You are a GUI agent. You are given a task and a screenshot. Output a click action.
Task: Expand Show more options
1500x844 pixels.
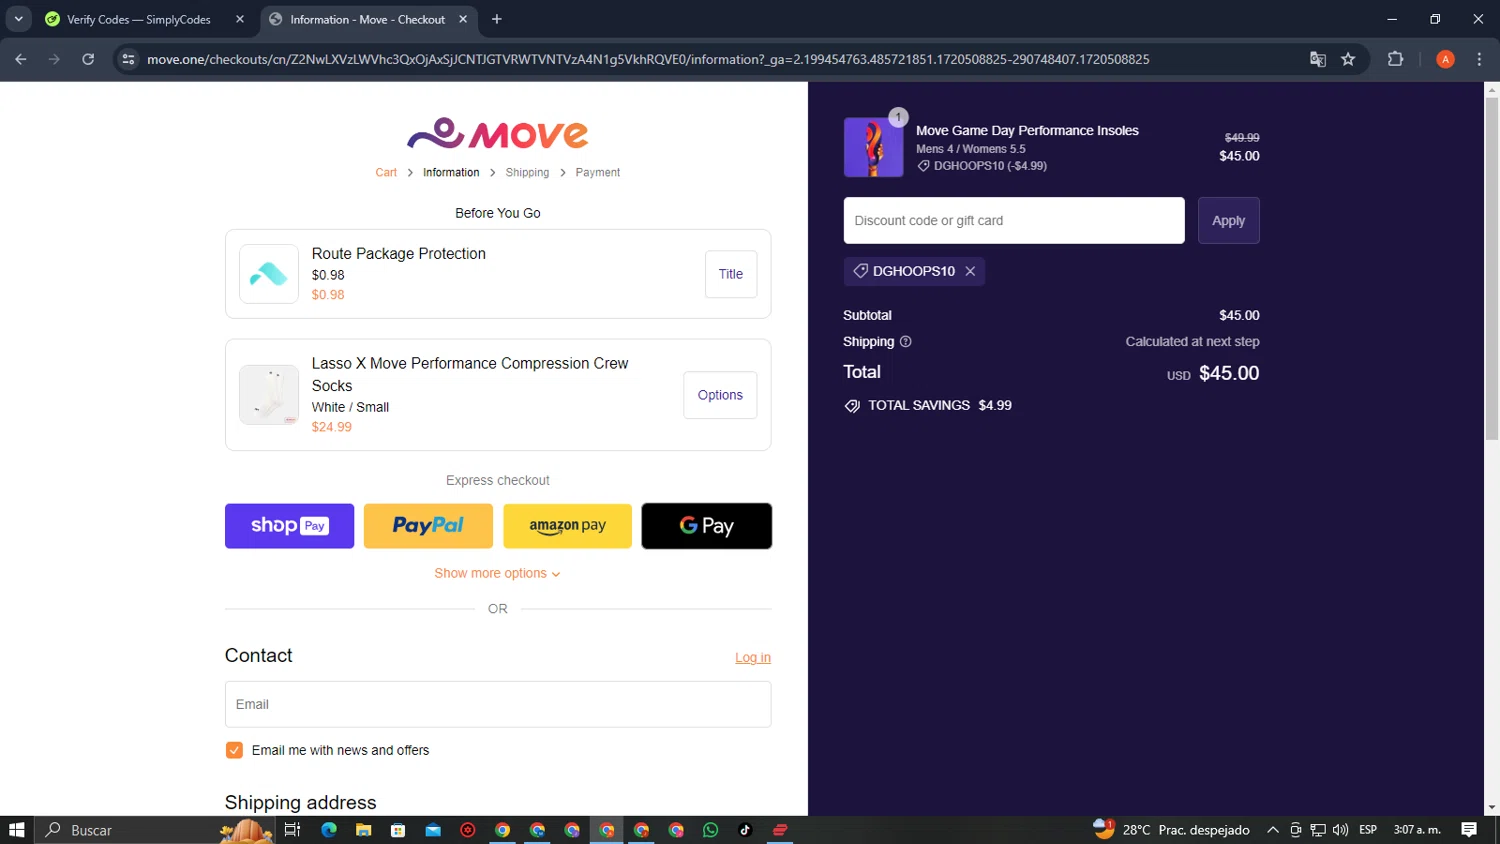pyautogui.click(x=498, y=574)
